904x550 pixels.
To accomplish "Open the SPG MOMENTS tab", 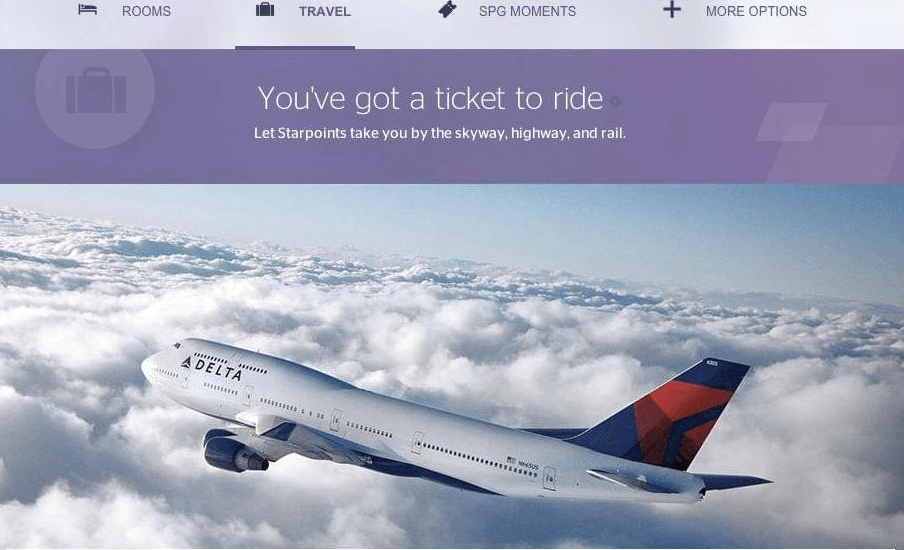I will tap(527, 11).
